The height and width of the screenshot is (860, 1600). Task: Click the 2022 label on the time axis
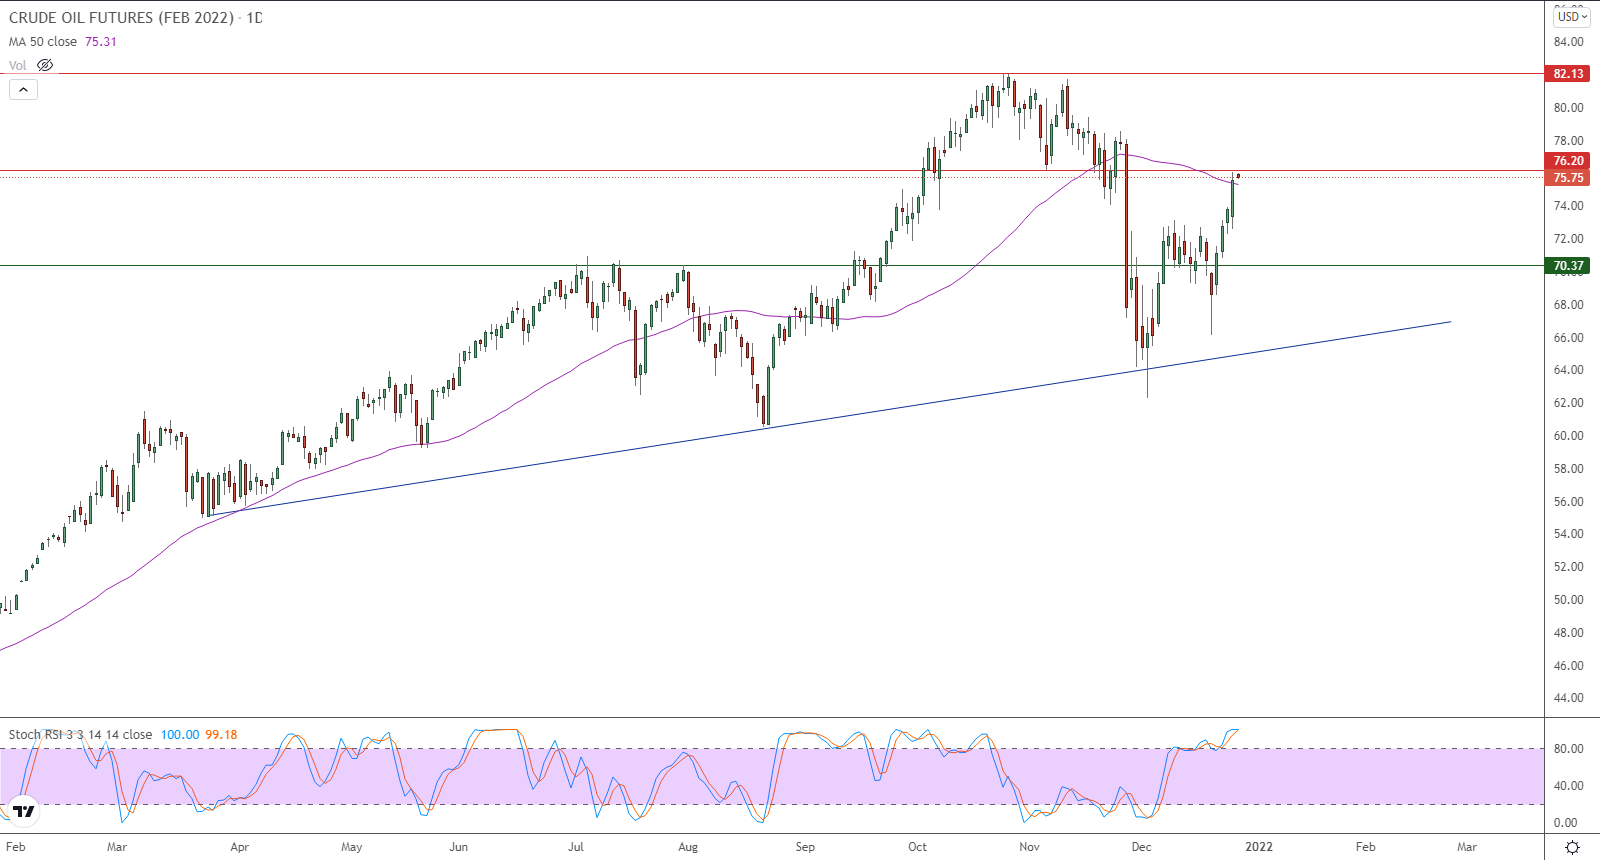(x=1258, y=847)
